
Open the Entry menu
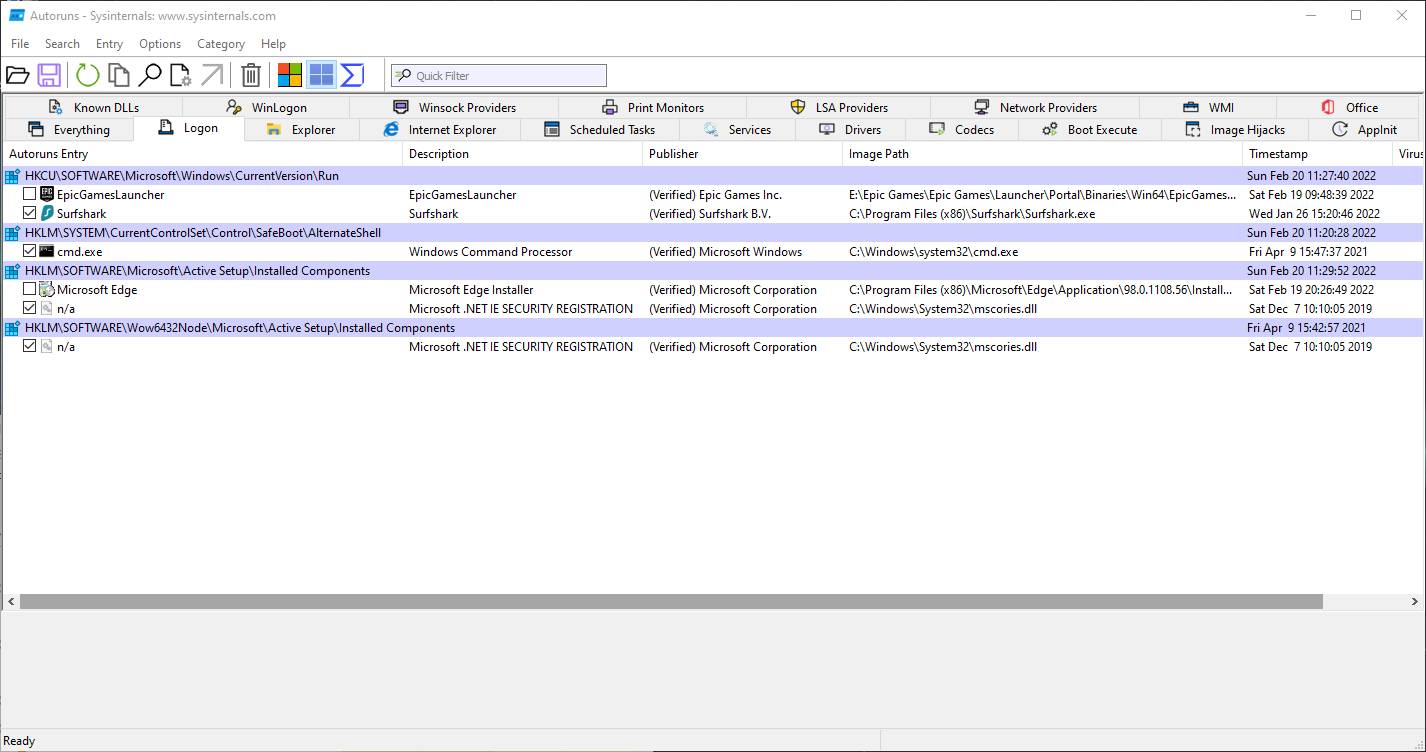pos(110,44)
